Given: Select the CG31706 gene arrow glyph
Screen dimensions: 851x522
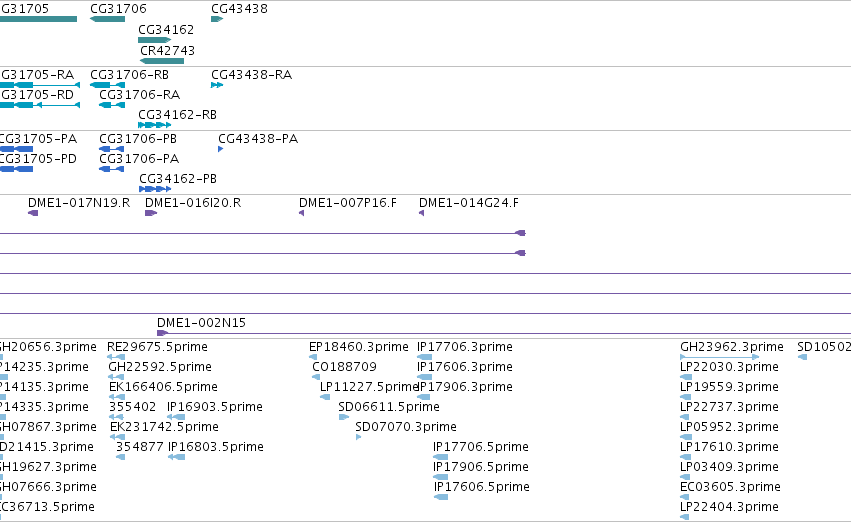Looking at the screenshot, I should (107, 19).
